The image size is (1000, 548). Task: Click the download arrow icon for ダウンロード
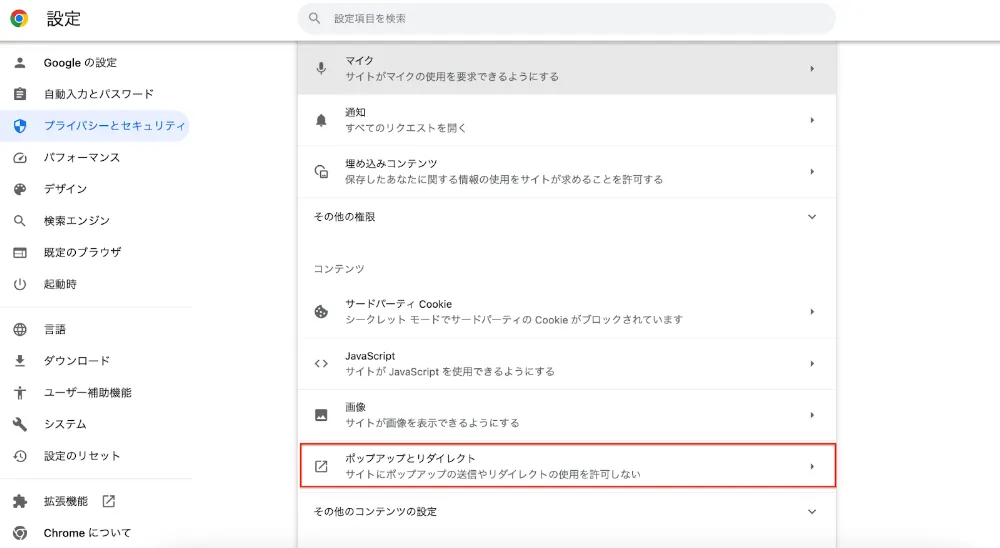[20, 361]
